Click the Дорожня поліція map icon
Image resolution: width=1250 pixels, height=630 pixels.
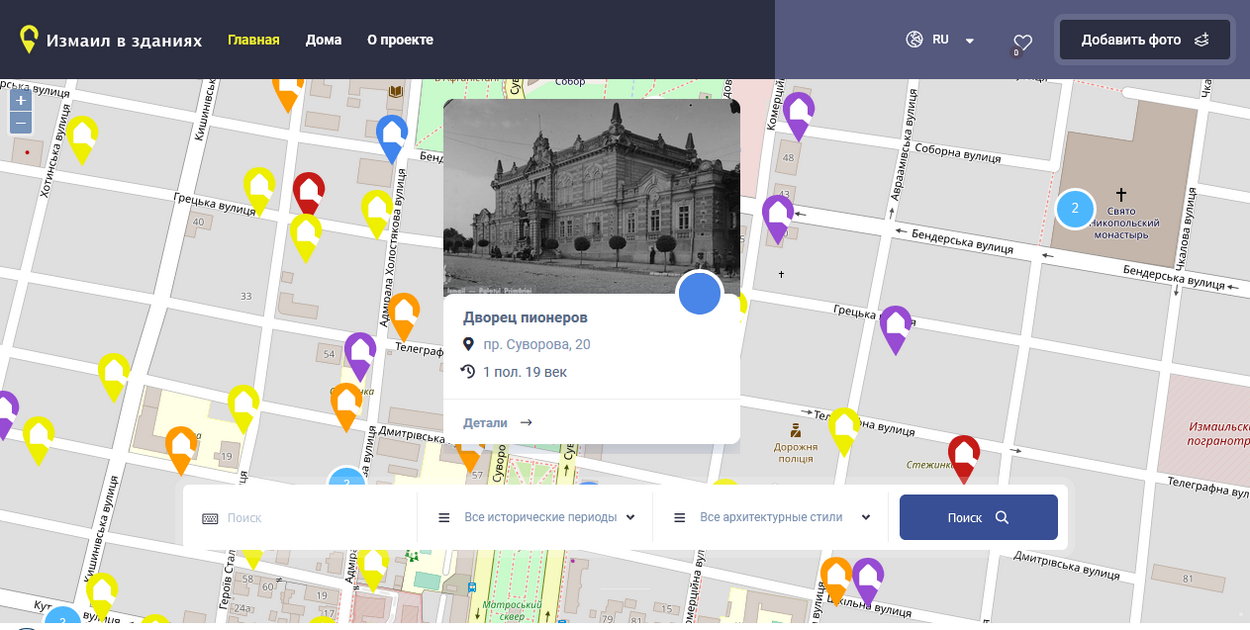[x=796, y=430]
